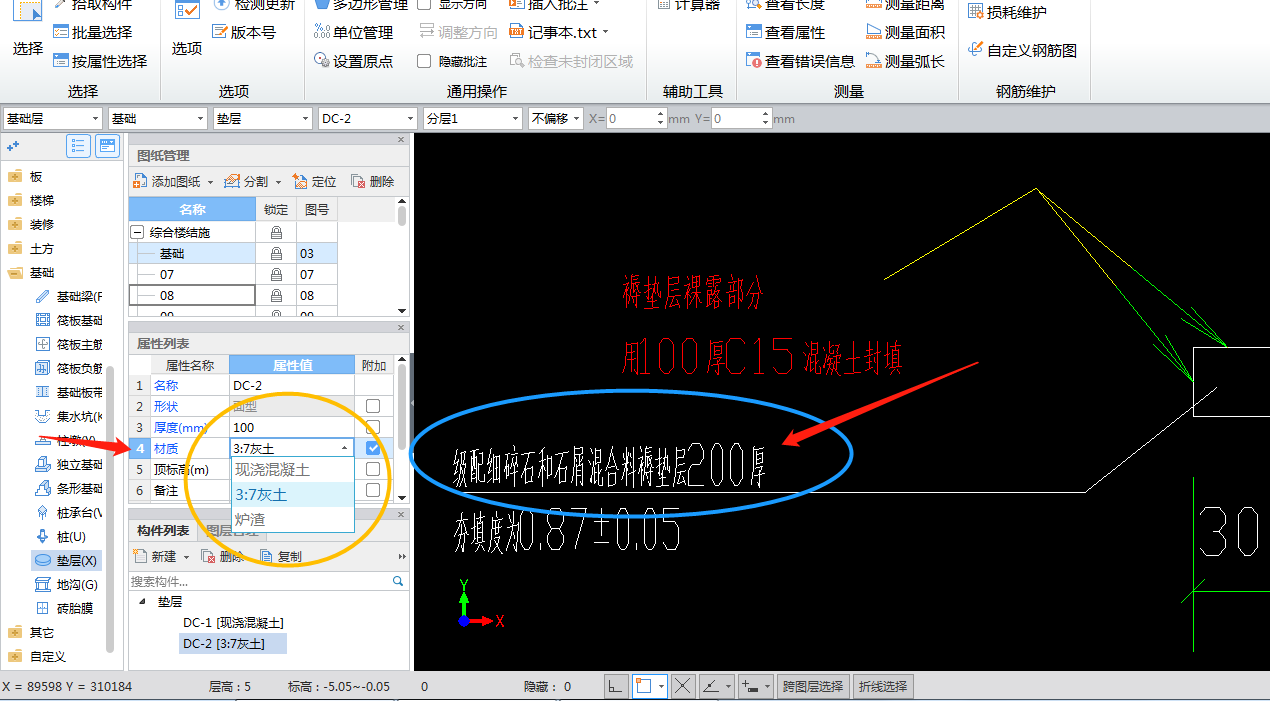The height and width of the screenshot is (701, 1270).
Task: Select 桩(U) in navigation tree
Action: click(x=61, y=537)
